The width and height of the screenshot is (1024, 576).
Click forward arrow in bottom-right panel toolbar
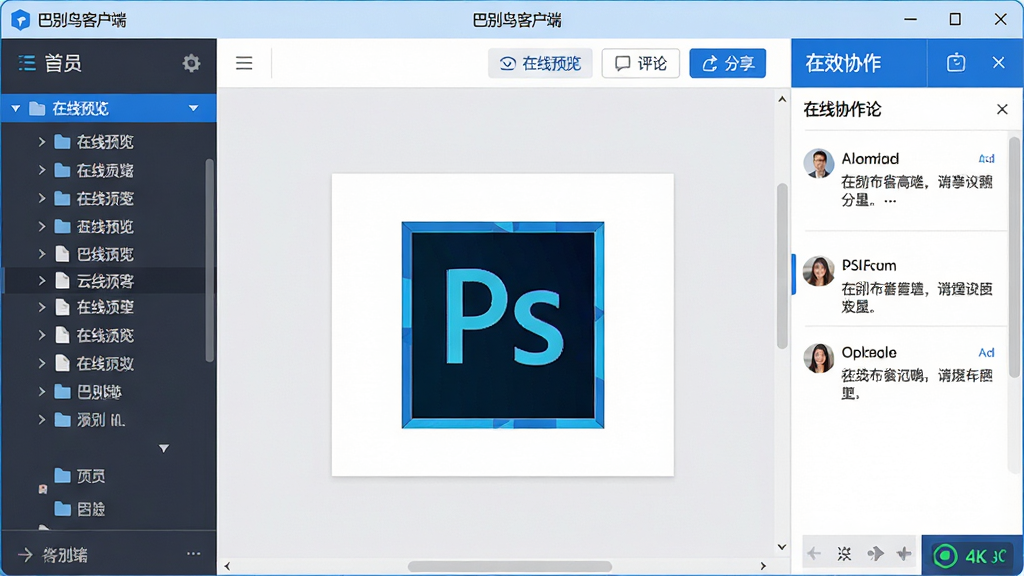click(875, 554)
